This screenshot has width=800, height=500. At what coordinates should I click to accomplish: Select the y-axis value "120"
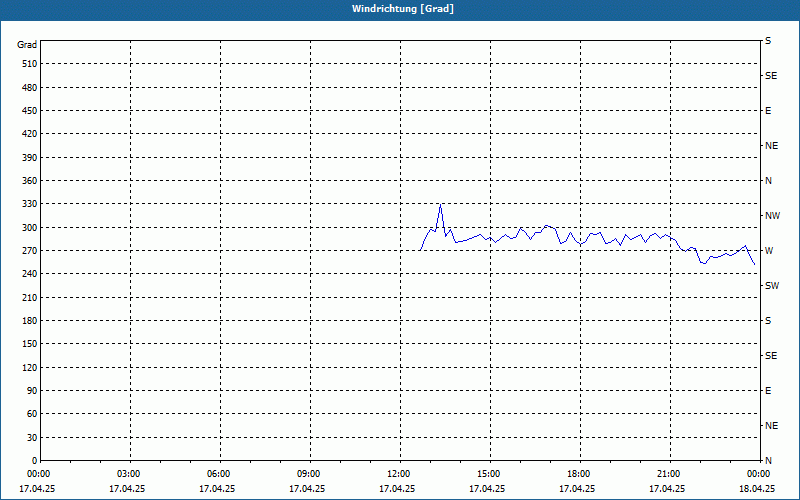(30, 367)
